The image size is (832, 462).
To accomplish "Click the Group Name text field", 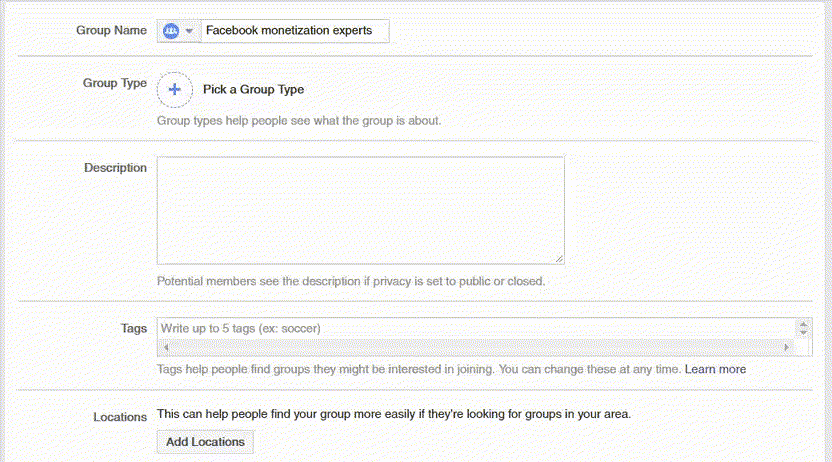I will pos(294,31).
